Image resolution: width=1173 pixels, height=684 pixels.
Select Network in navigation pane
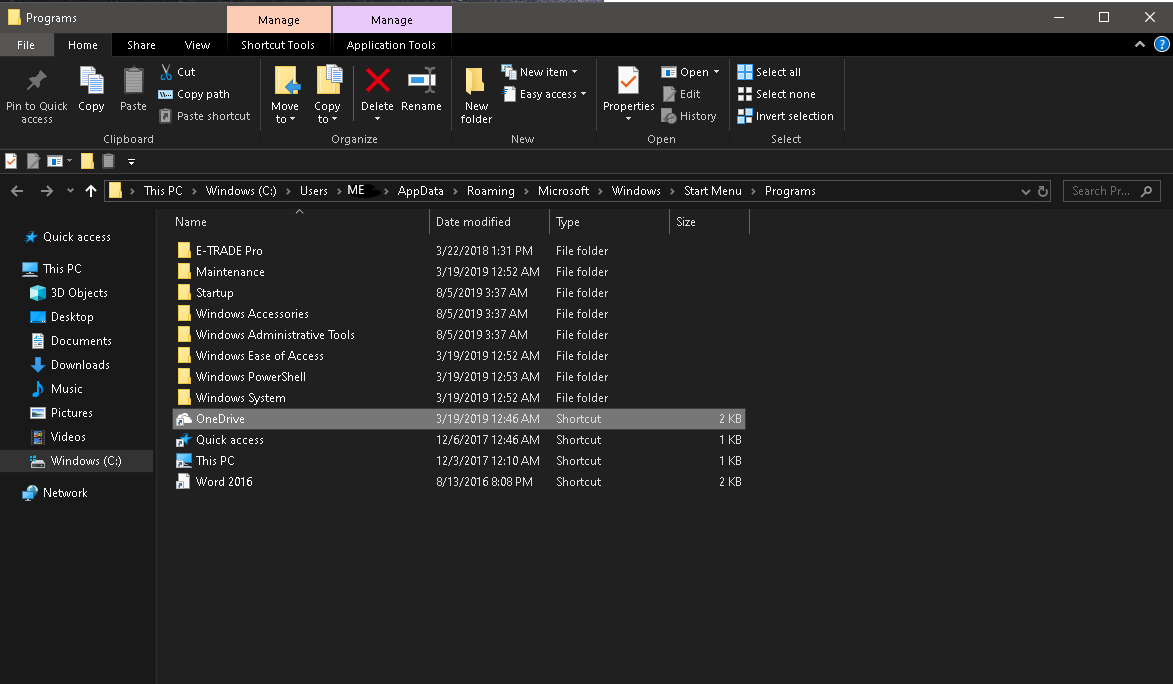[65, 493]
